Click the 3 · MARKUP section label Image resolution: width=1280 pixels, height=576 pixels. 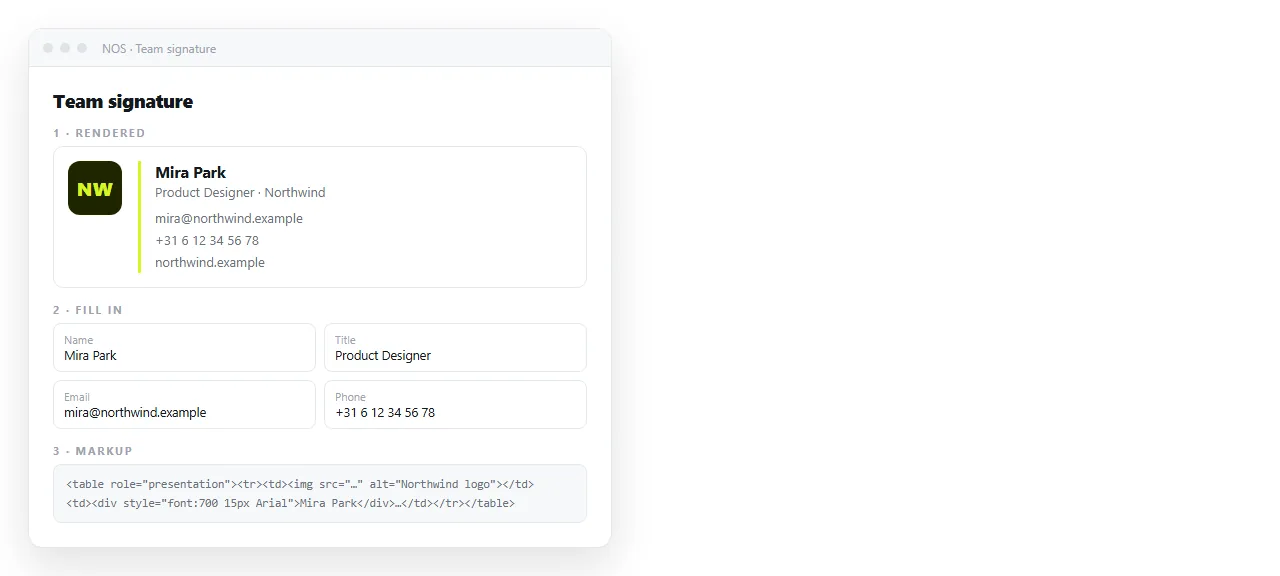pyautogui.click(x=93, y=451)
